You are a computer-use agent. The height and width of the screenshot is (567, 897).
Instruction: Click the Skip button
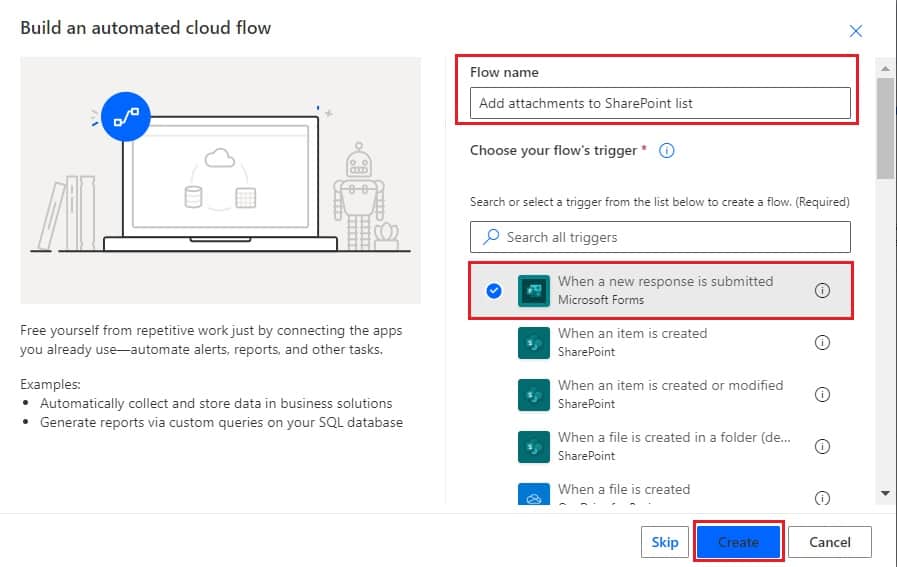[x=665, y=542]
